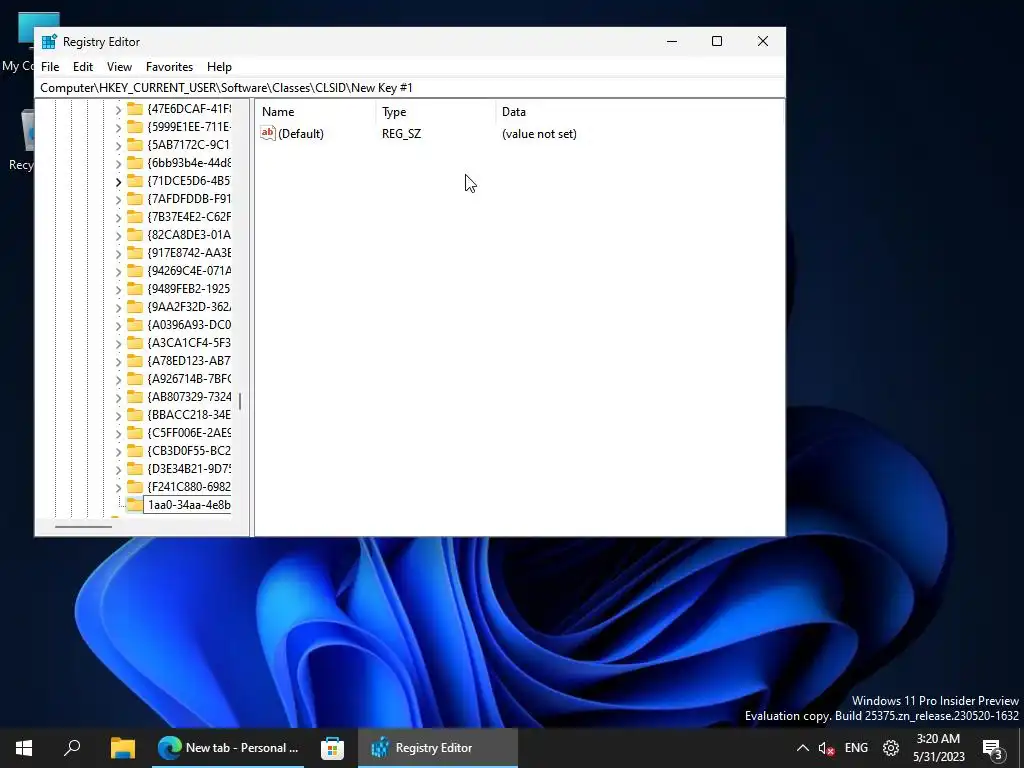
Task: Click the key name edit box 1aa0-34aa-4e8b
Action: tap(187, 504)
